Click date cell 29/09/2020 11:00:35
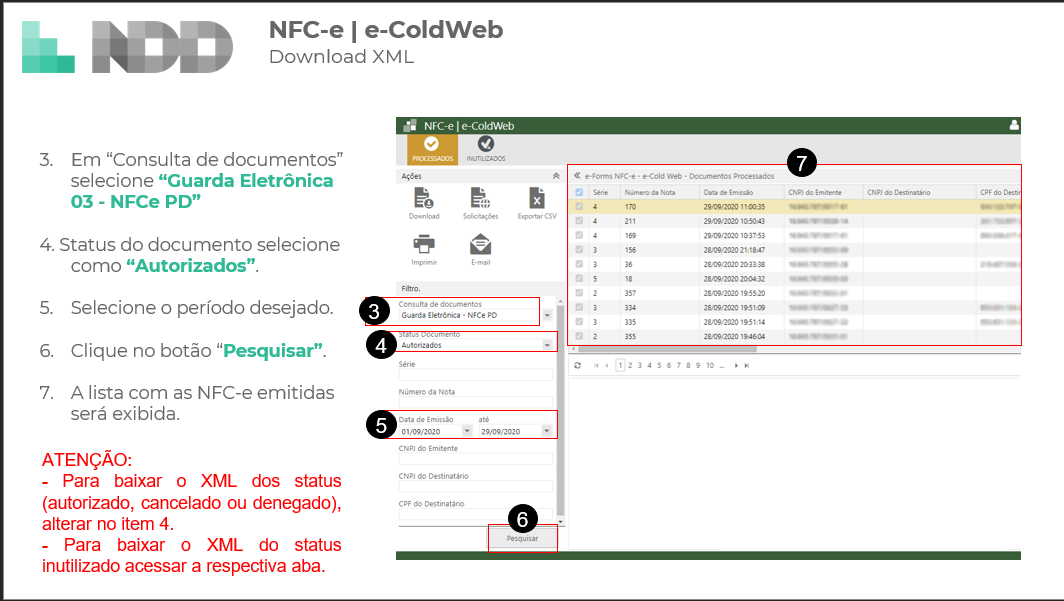This screenshot has height=601, width=1064. pyautogui.click(x=734, y=207)
